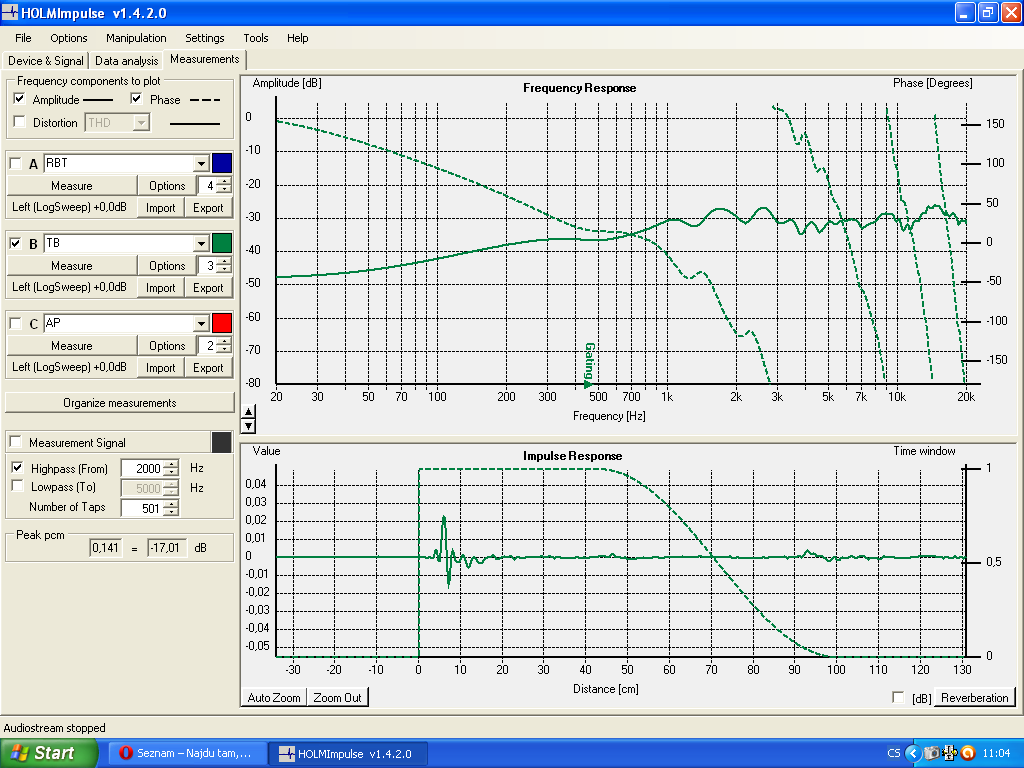
Task: Check measurement C (AP) checkbox
Action: tap(16, 323)
